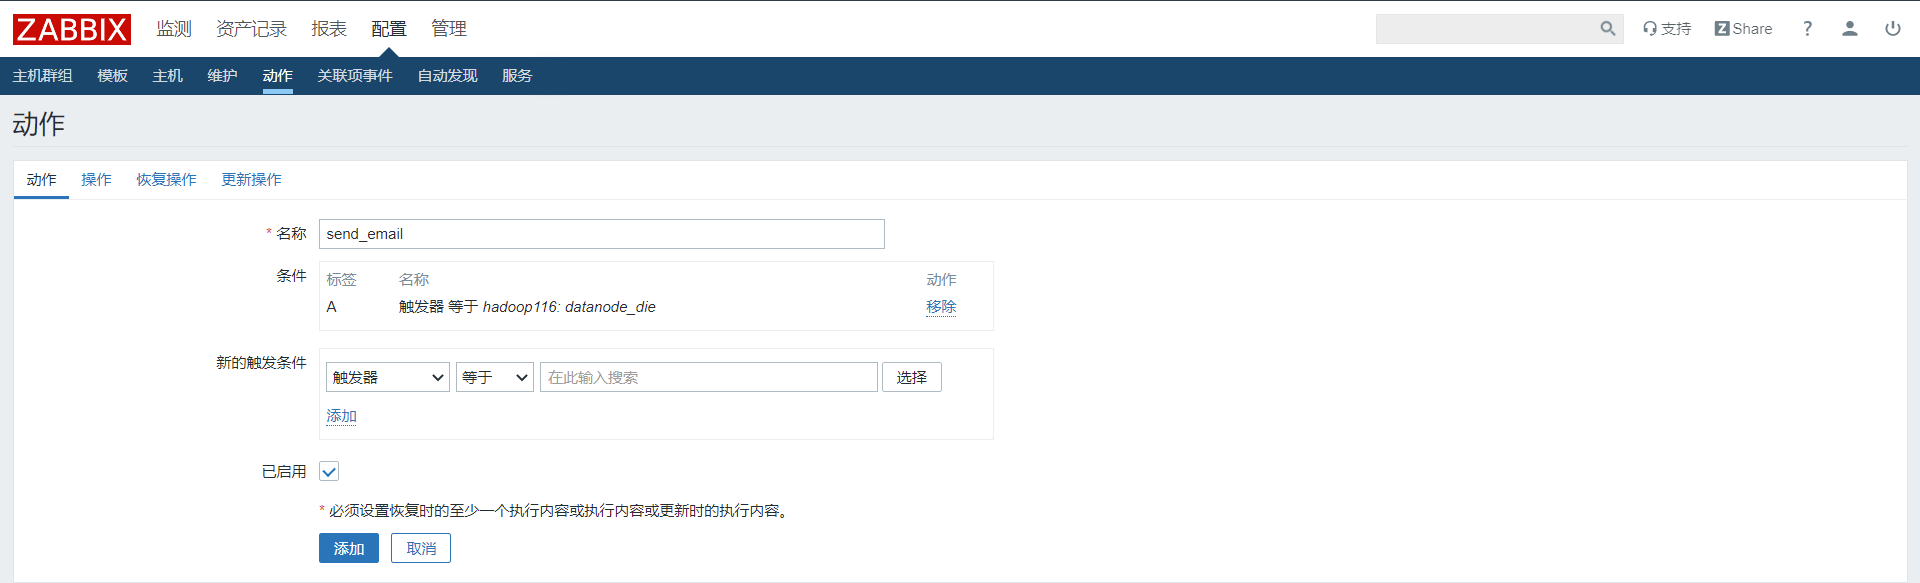Click the power sign-out icon
Screen dimensions: 1920x583
(1893, 29)
